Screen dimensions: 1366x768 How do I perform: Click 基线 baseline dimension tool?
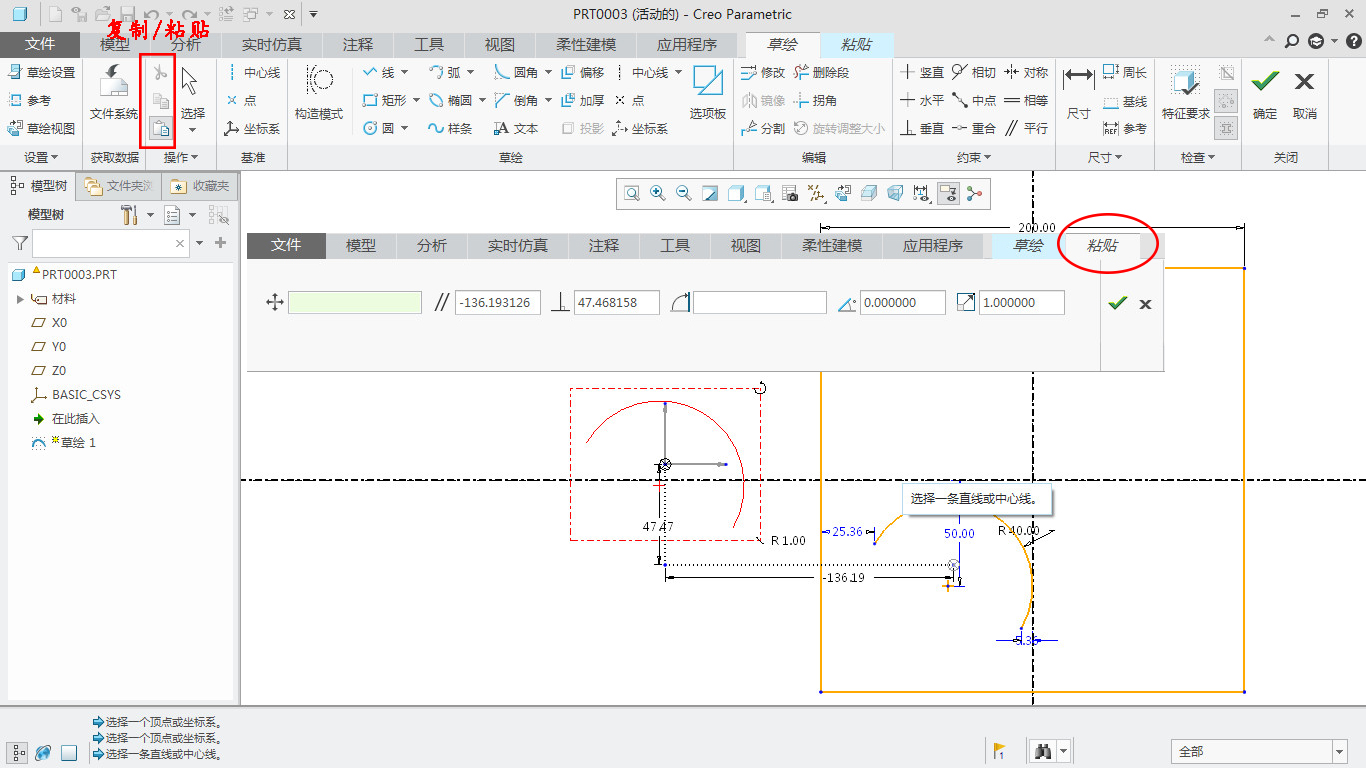(x=1125, y=101)
